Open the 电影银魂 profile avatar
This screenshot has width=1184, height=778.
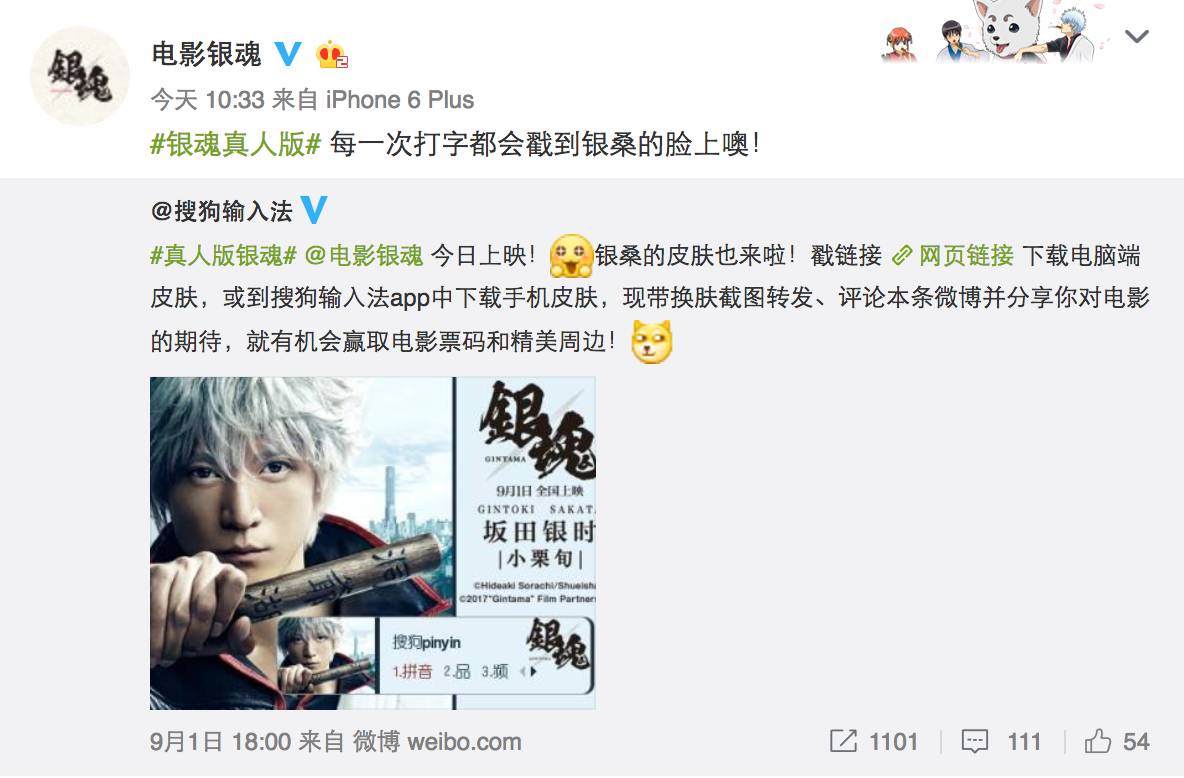coord(79,76)
